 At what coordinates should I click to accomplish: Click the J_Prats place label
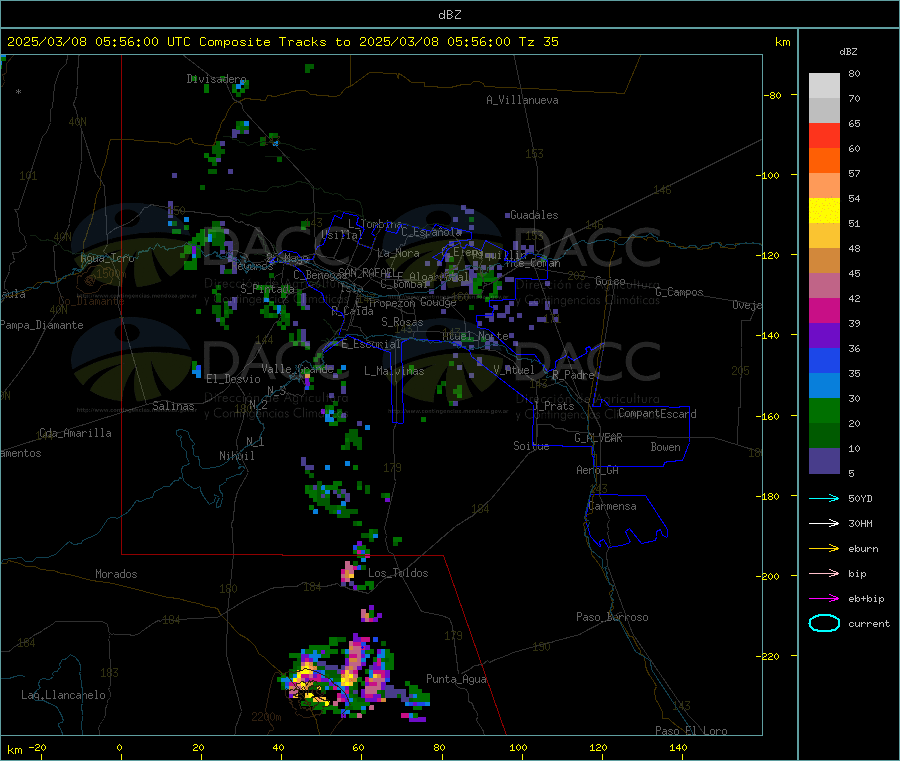(553, 406)
